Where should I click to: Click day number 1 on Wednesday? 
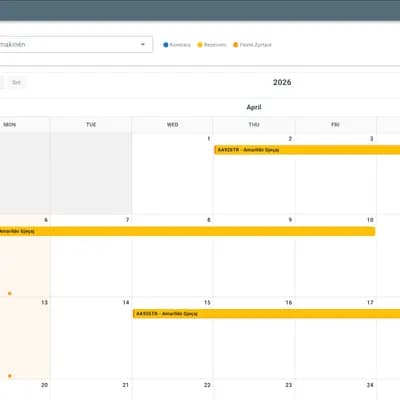(209, 139)
